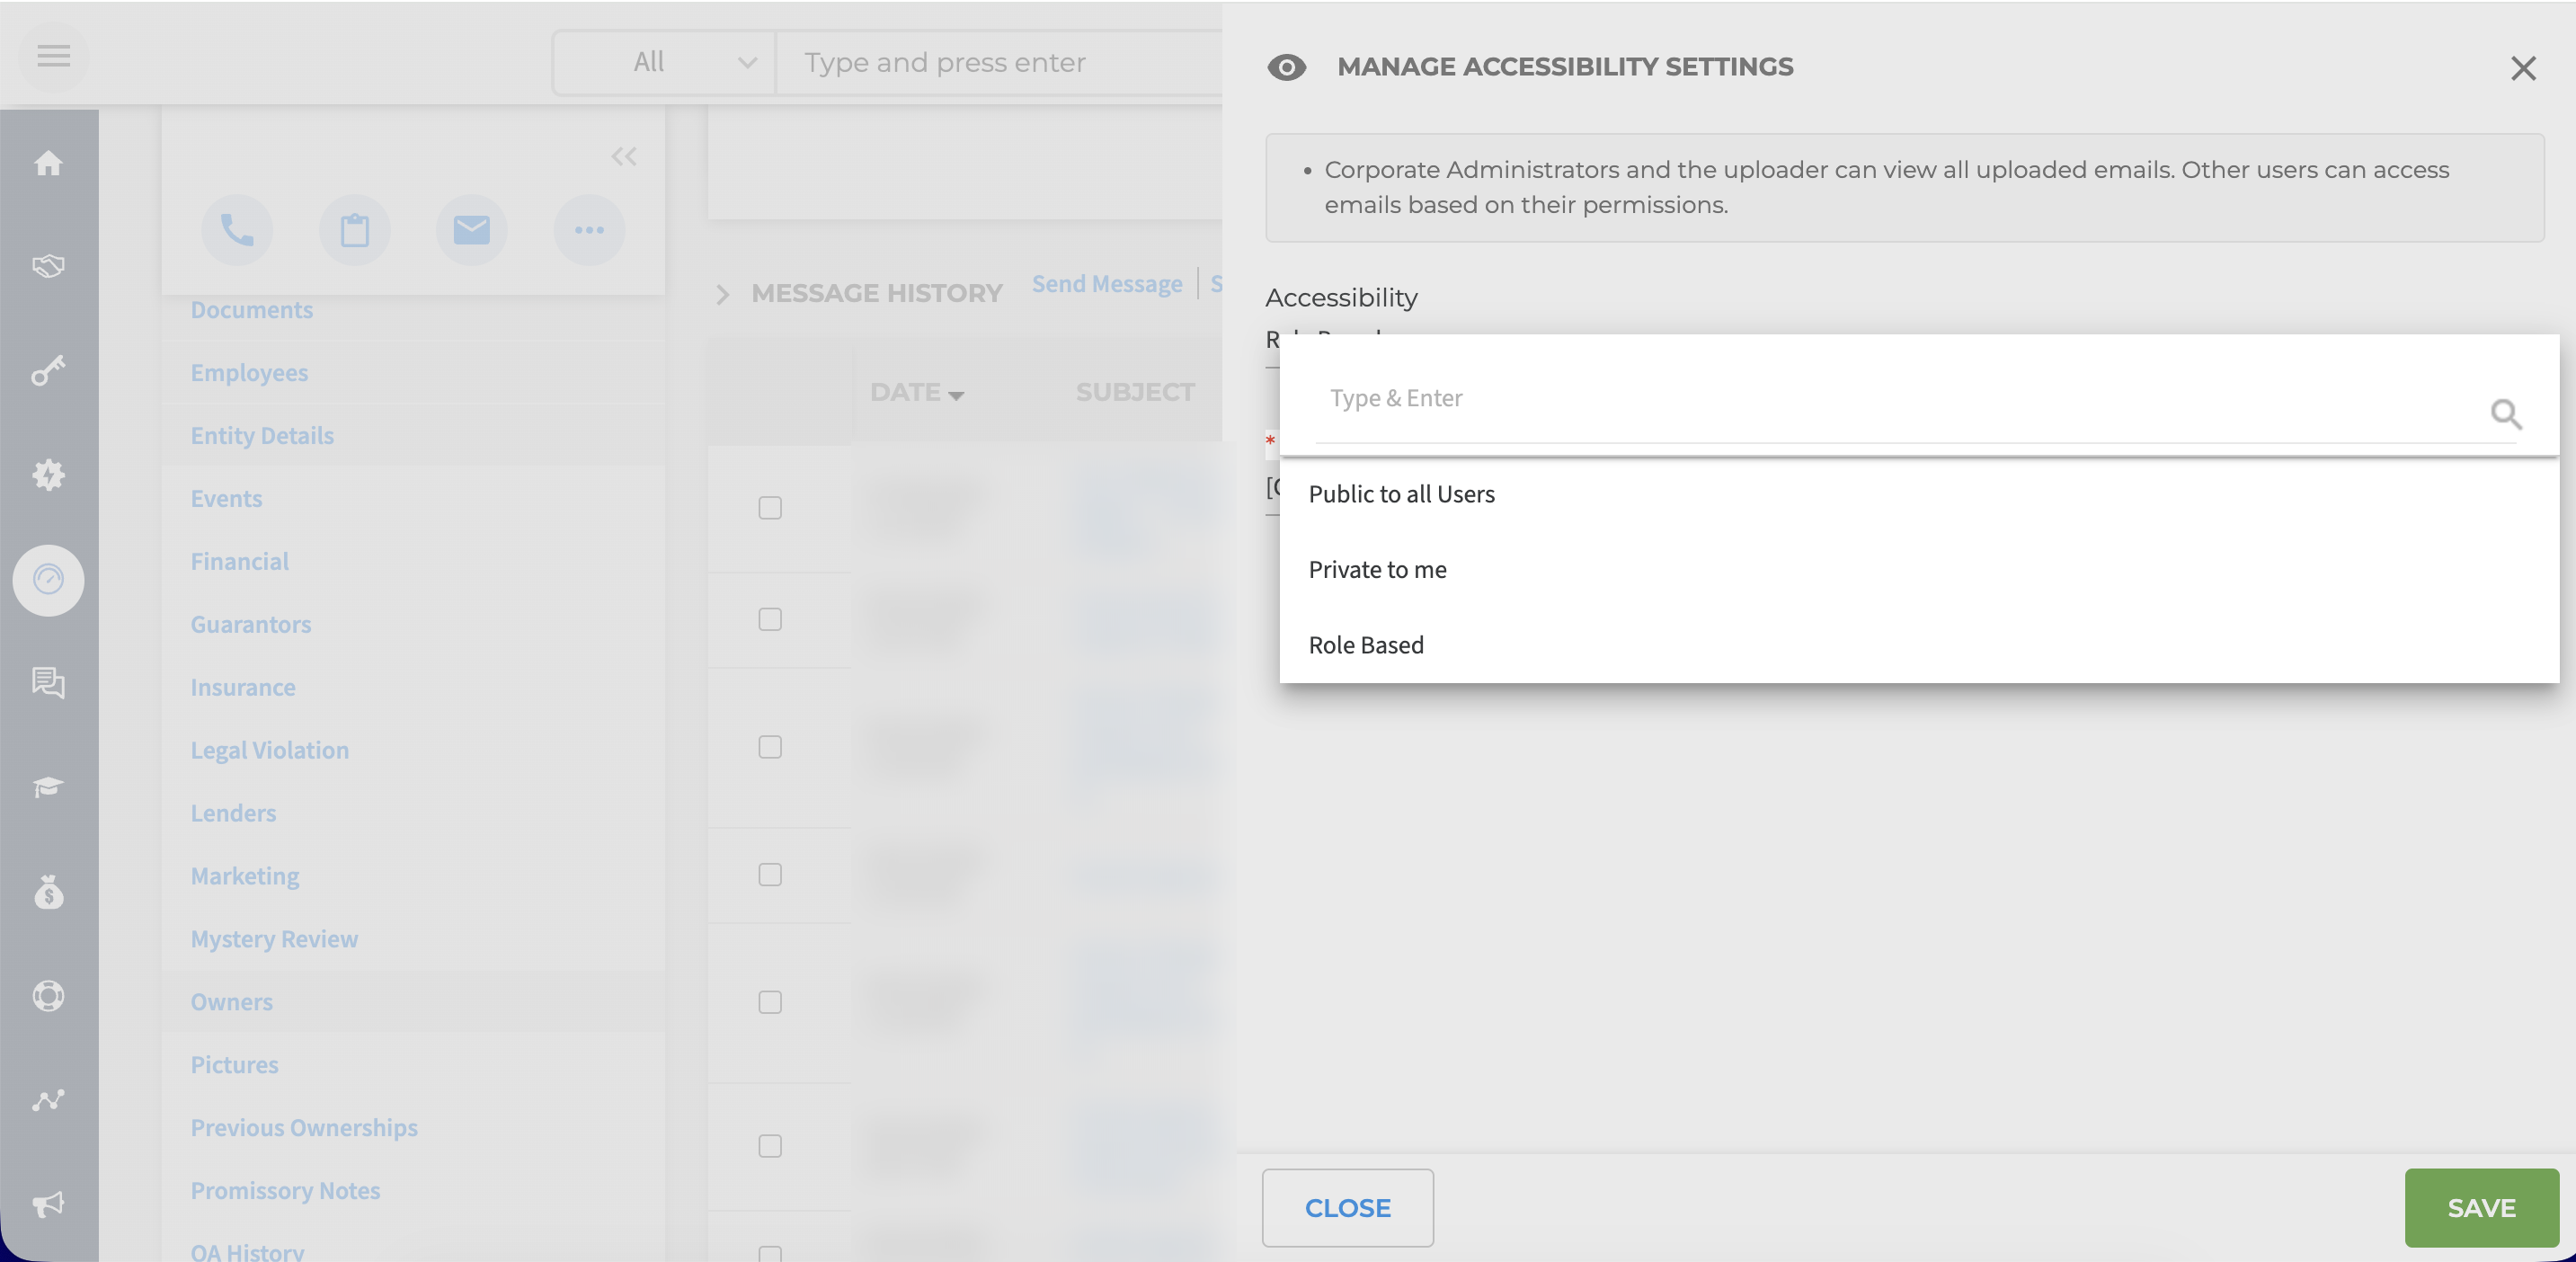Viewport: 2576px width, 1262px height.
Task: Open Lenders in the side list
Action: pyautogui.click(x=233, y=813)
